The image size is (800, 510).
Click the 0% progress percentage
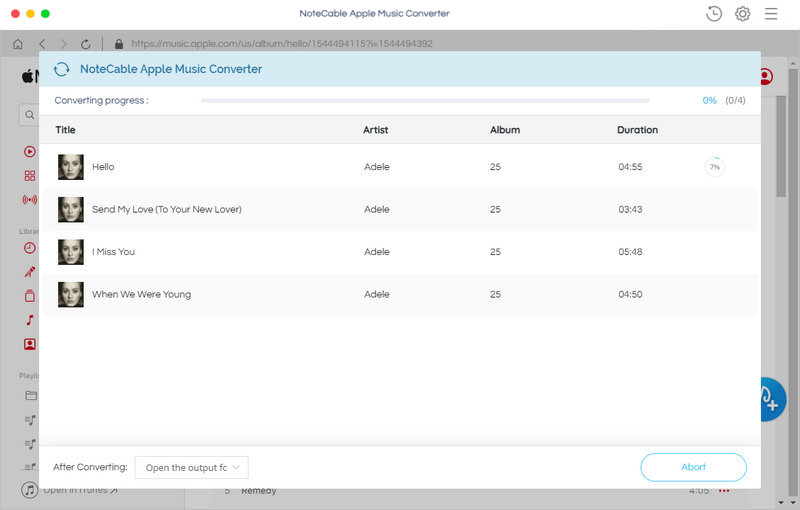click(x=709, y=100)
